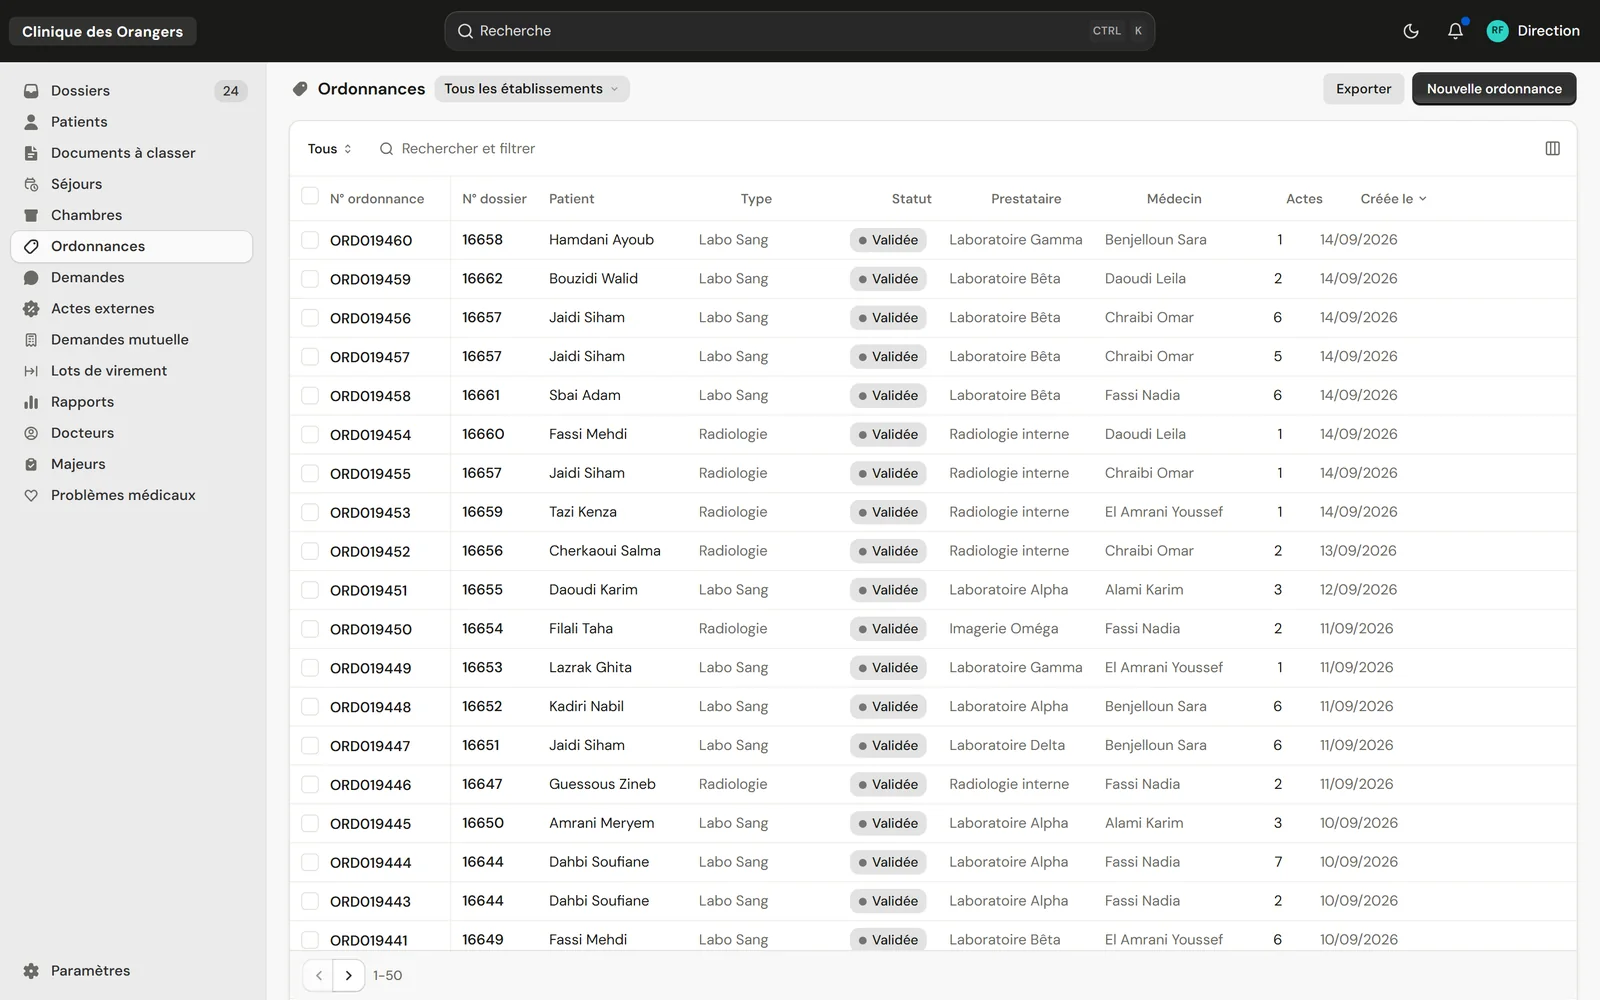
Task: Open notifications bell icon
Action: pyautogui.click(x=1455, y=31)
